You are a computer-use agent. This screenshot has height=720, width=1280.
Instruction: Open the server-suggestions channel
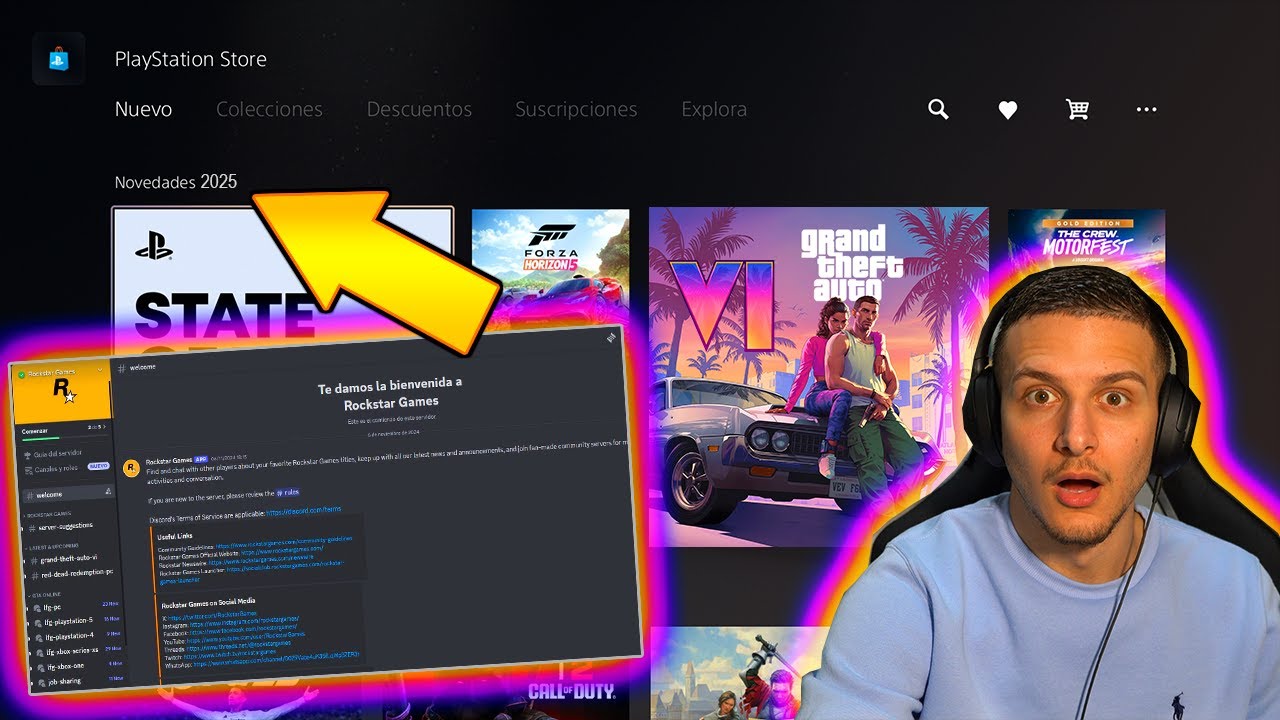62,527
